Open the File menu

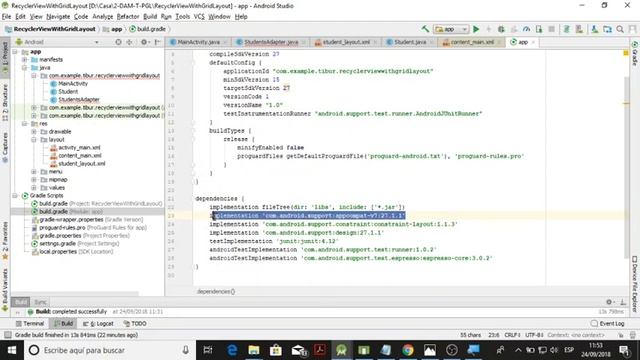click(6, 17)
